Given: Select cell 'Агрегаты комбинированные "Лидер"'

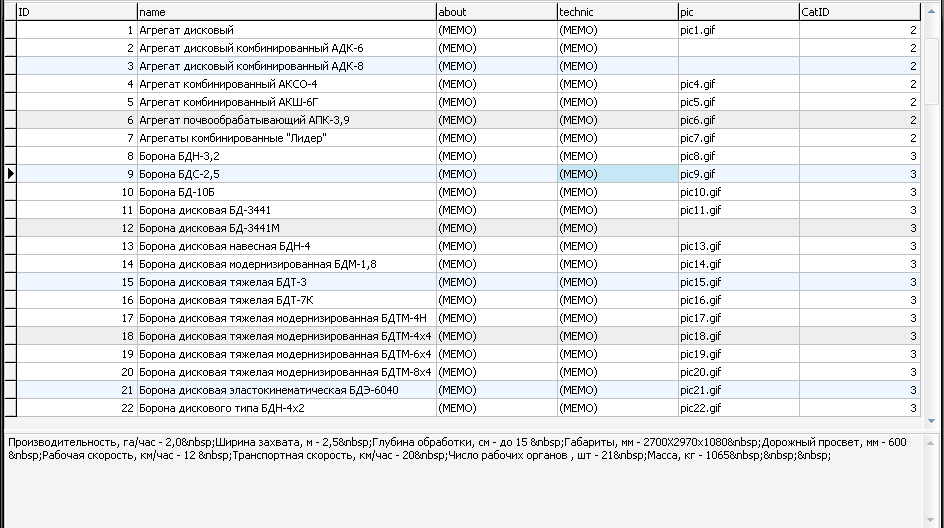Looking at the screenshot, I should pyautogui.click(x=286, y=138).
